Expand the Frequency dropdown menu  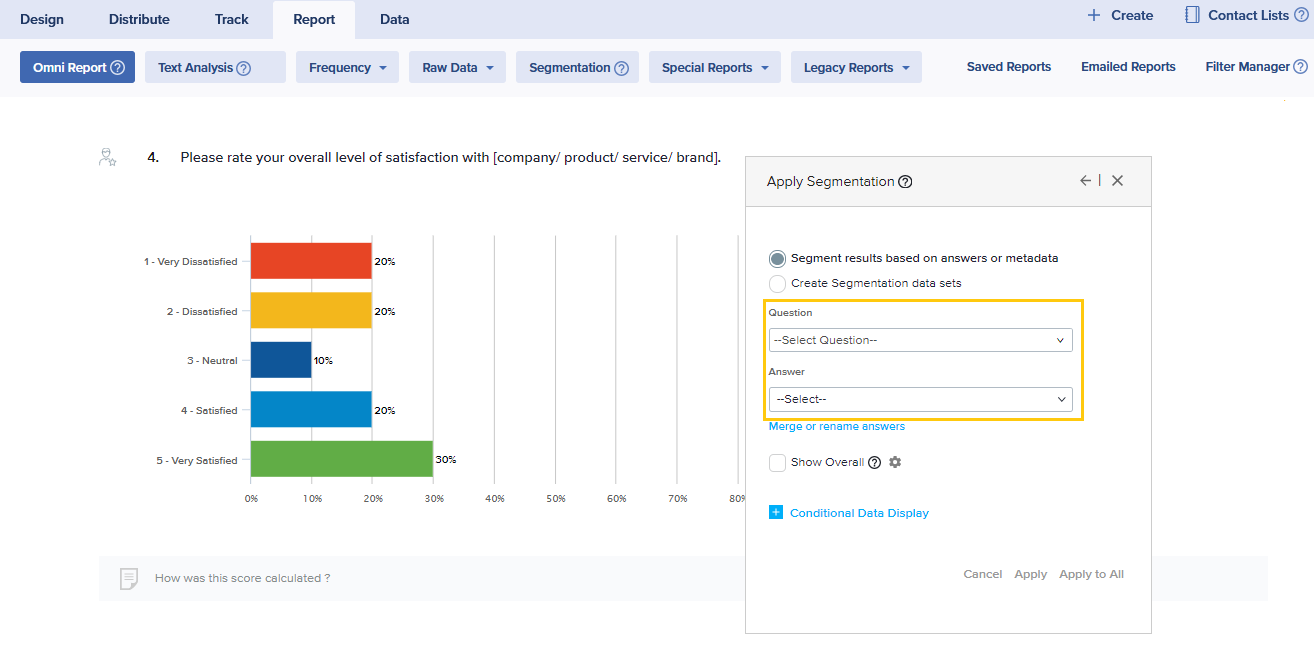347,68
